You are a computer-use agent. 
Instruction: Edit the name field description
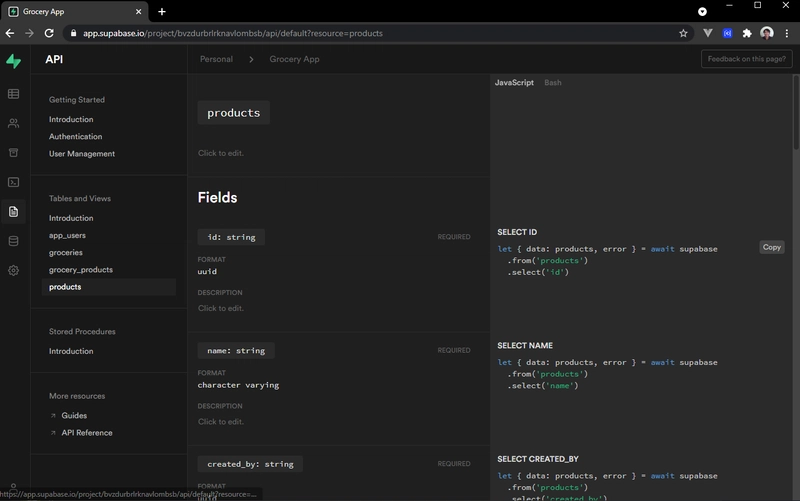[221, 422]
